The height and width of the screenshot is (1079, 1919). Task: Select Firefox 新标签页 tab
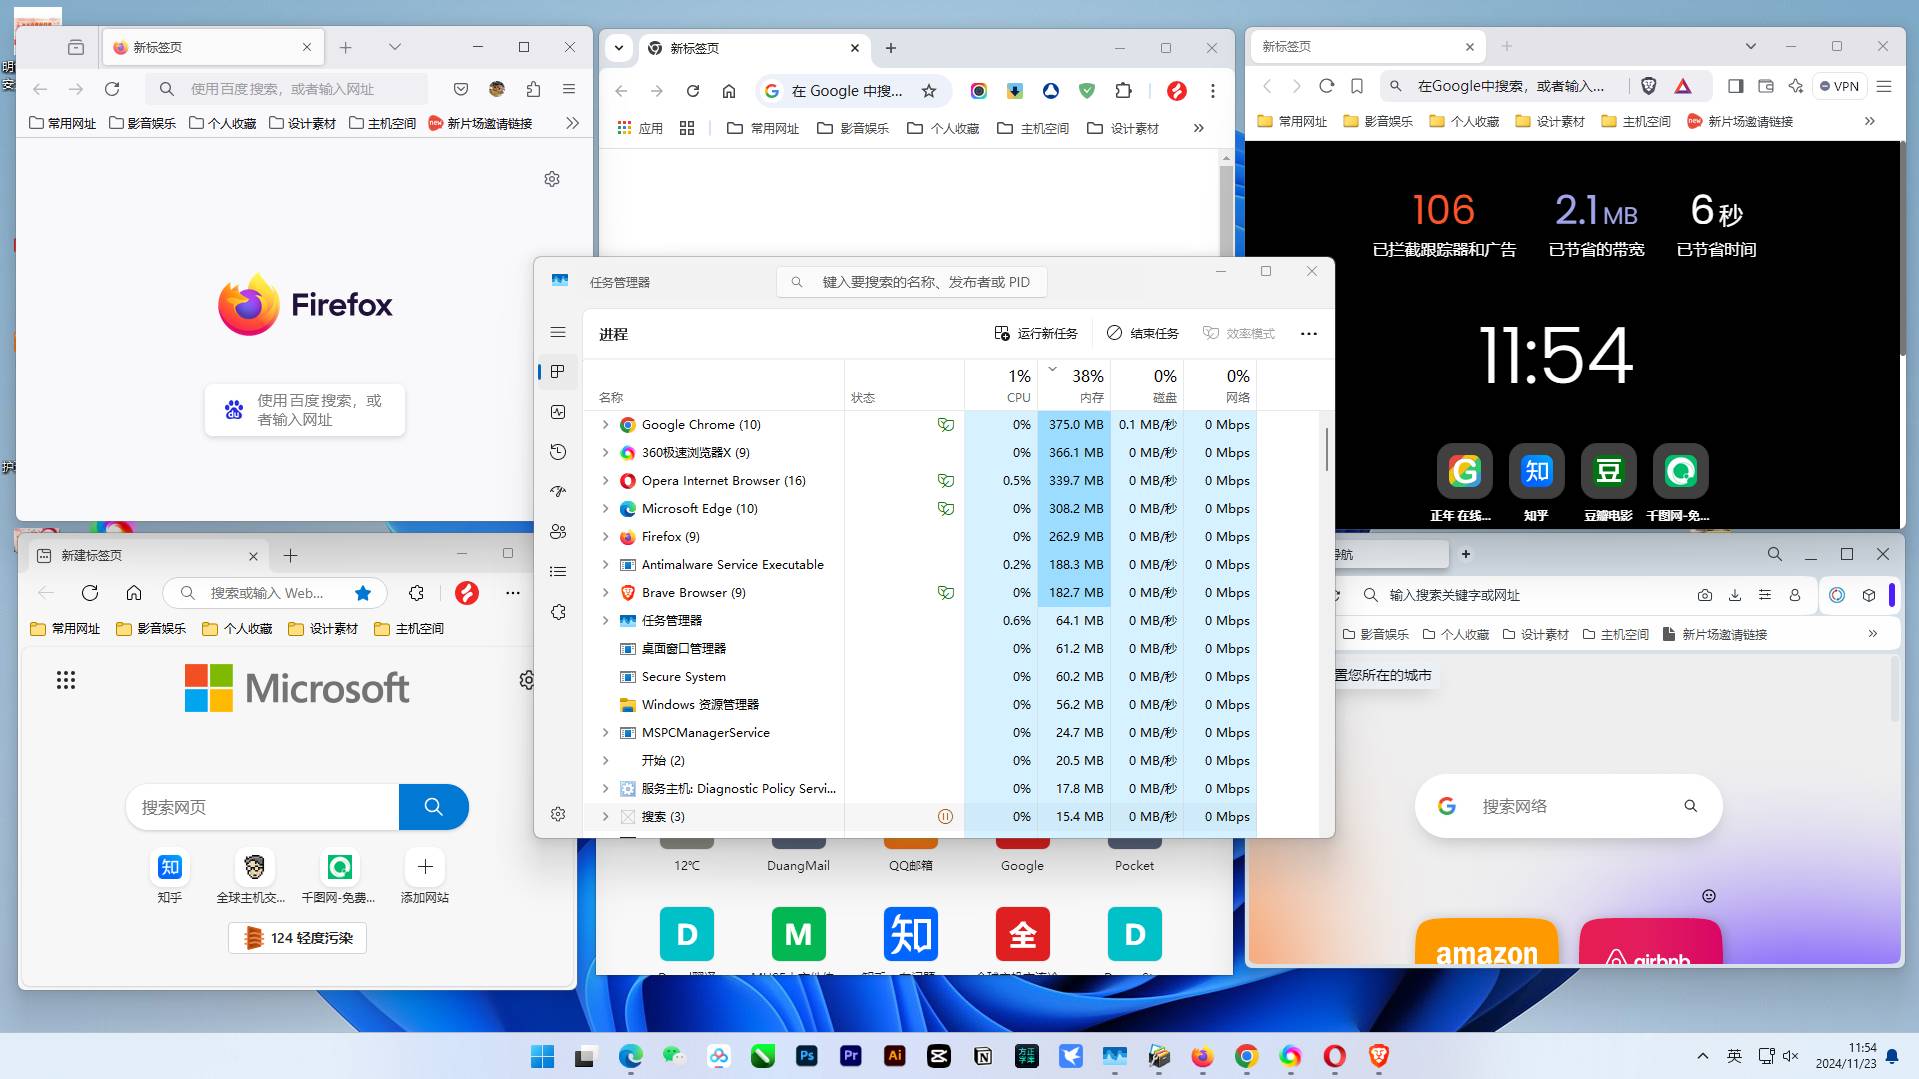pos(212,47)
